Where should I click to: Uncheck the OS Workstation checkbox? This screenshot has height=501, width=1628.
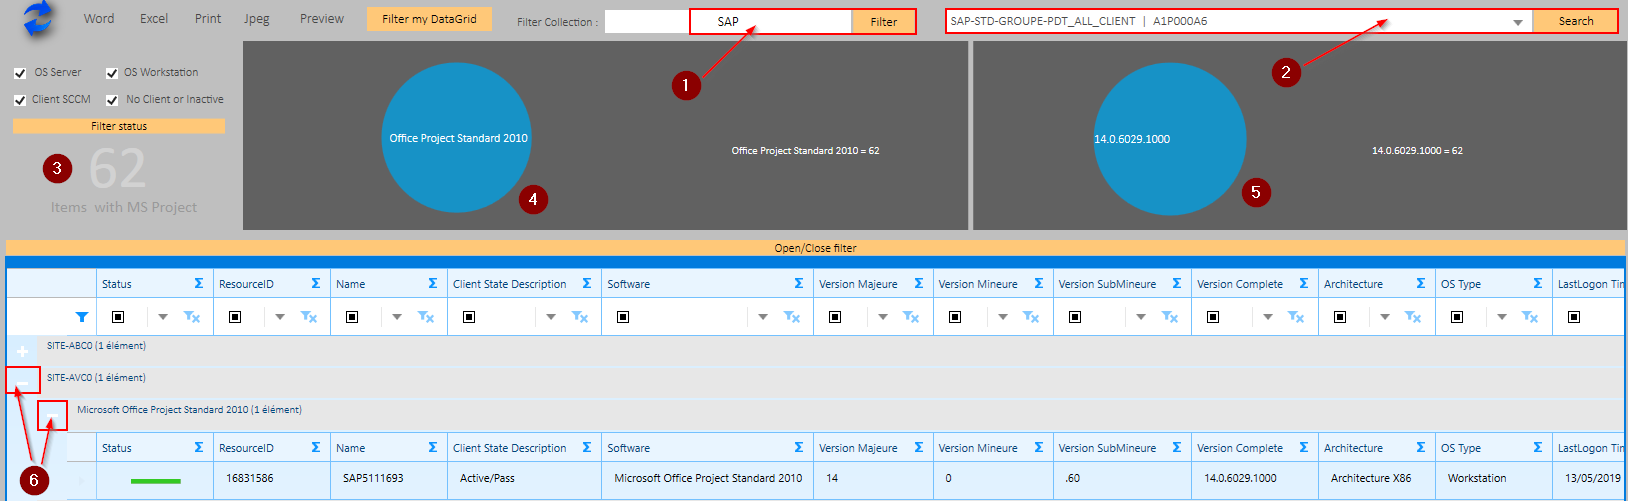[x=112, y=73]
